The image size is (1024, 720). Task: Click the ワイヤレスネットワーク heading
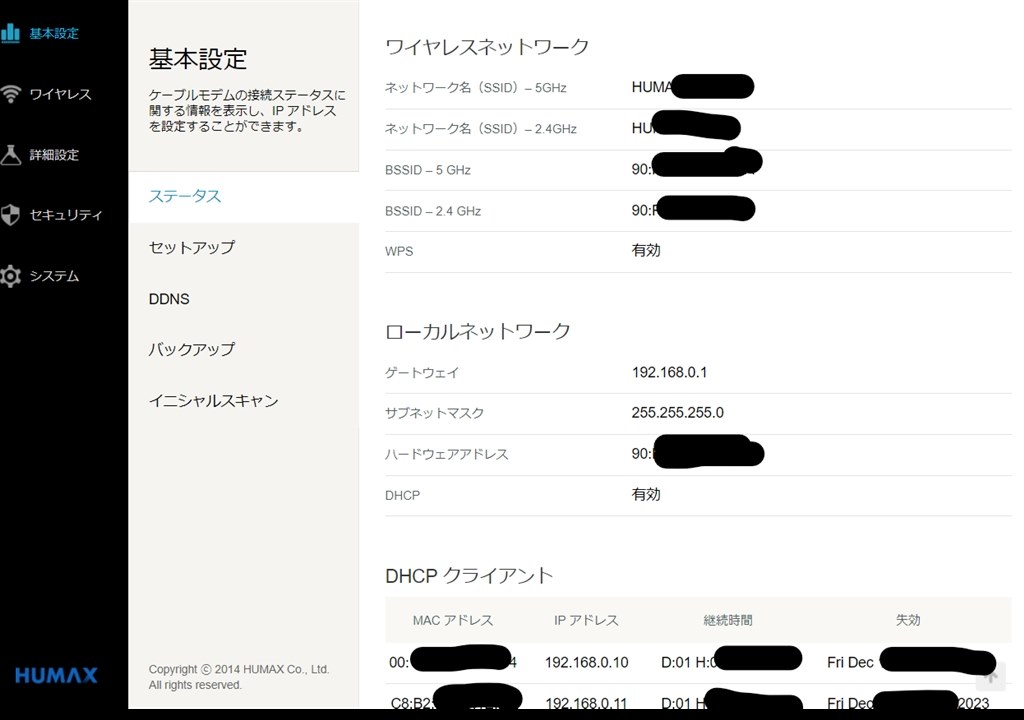pyautogui.click(x=487, y=47)
